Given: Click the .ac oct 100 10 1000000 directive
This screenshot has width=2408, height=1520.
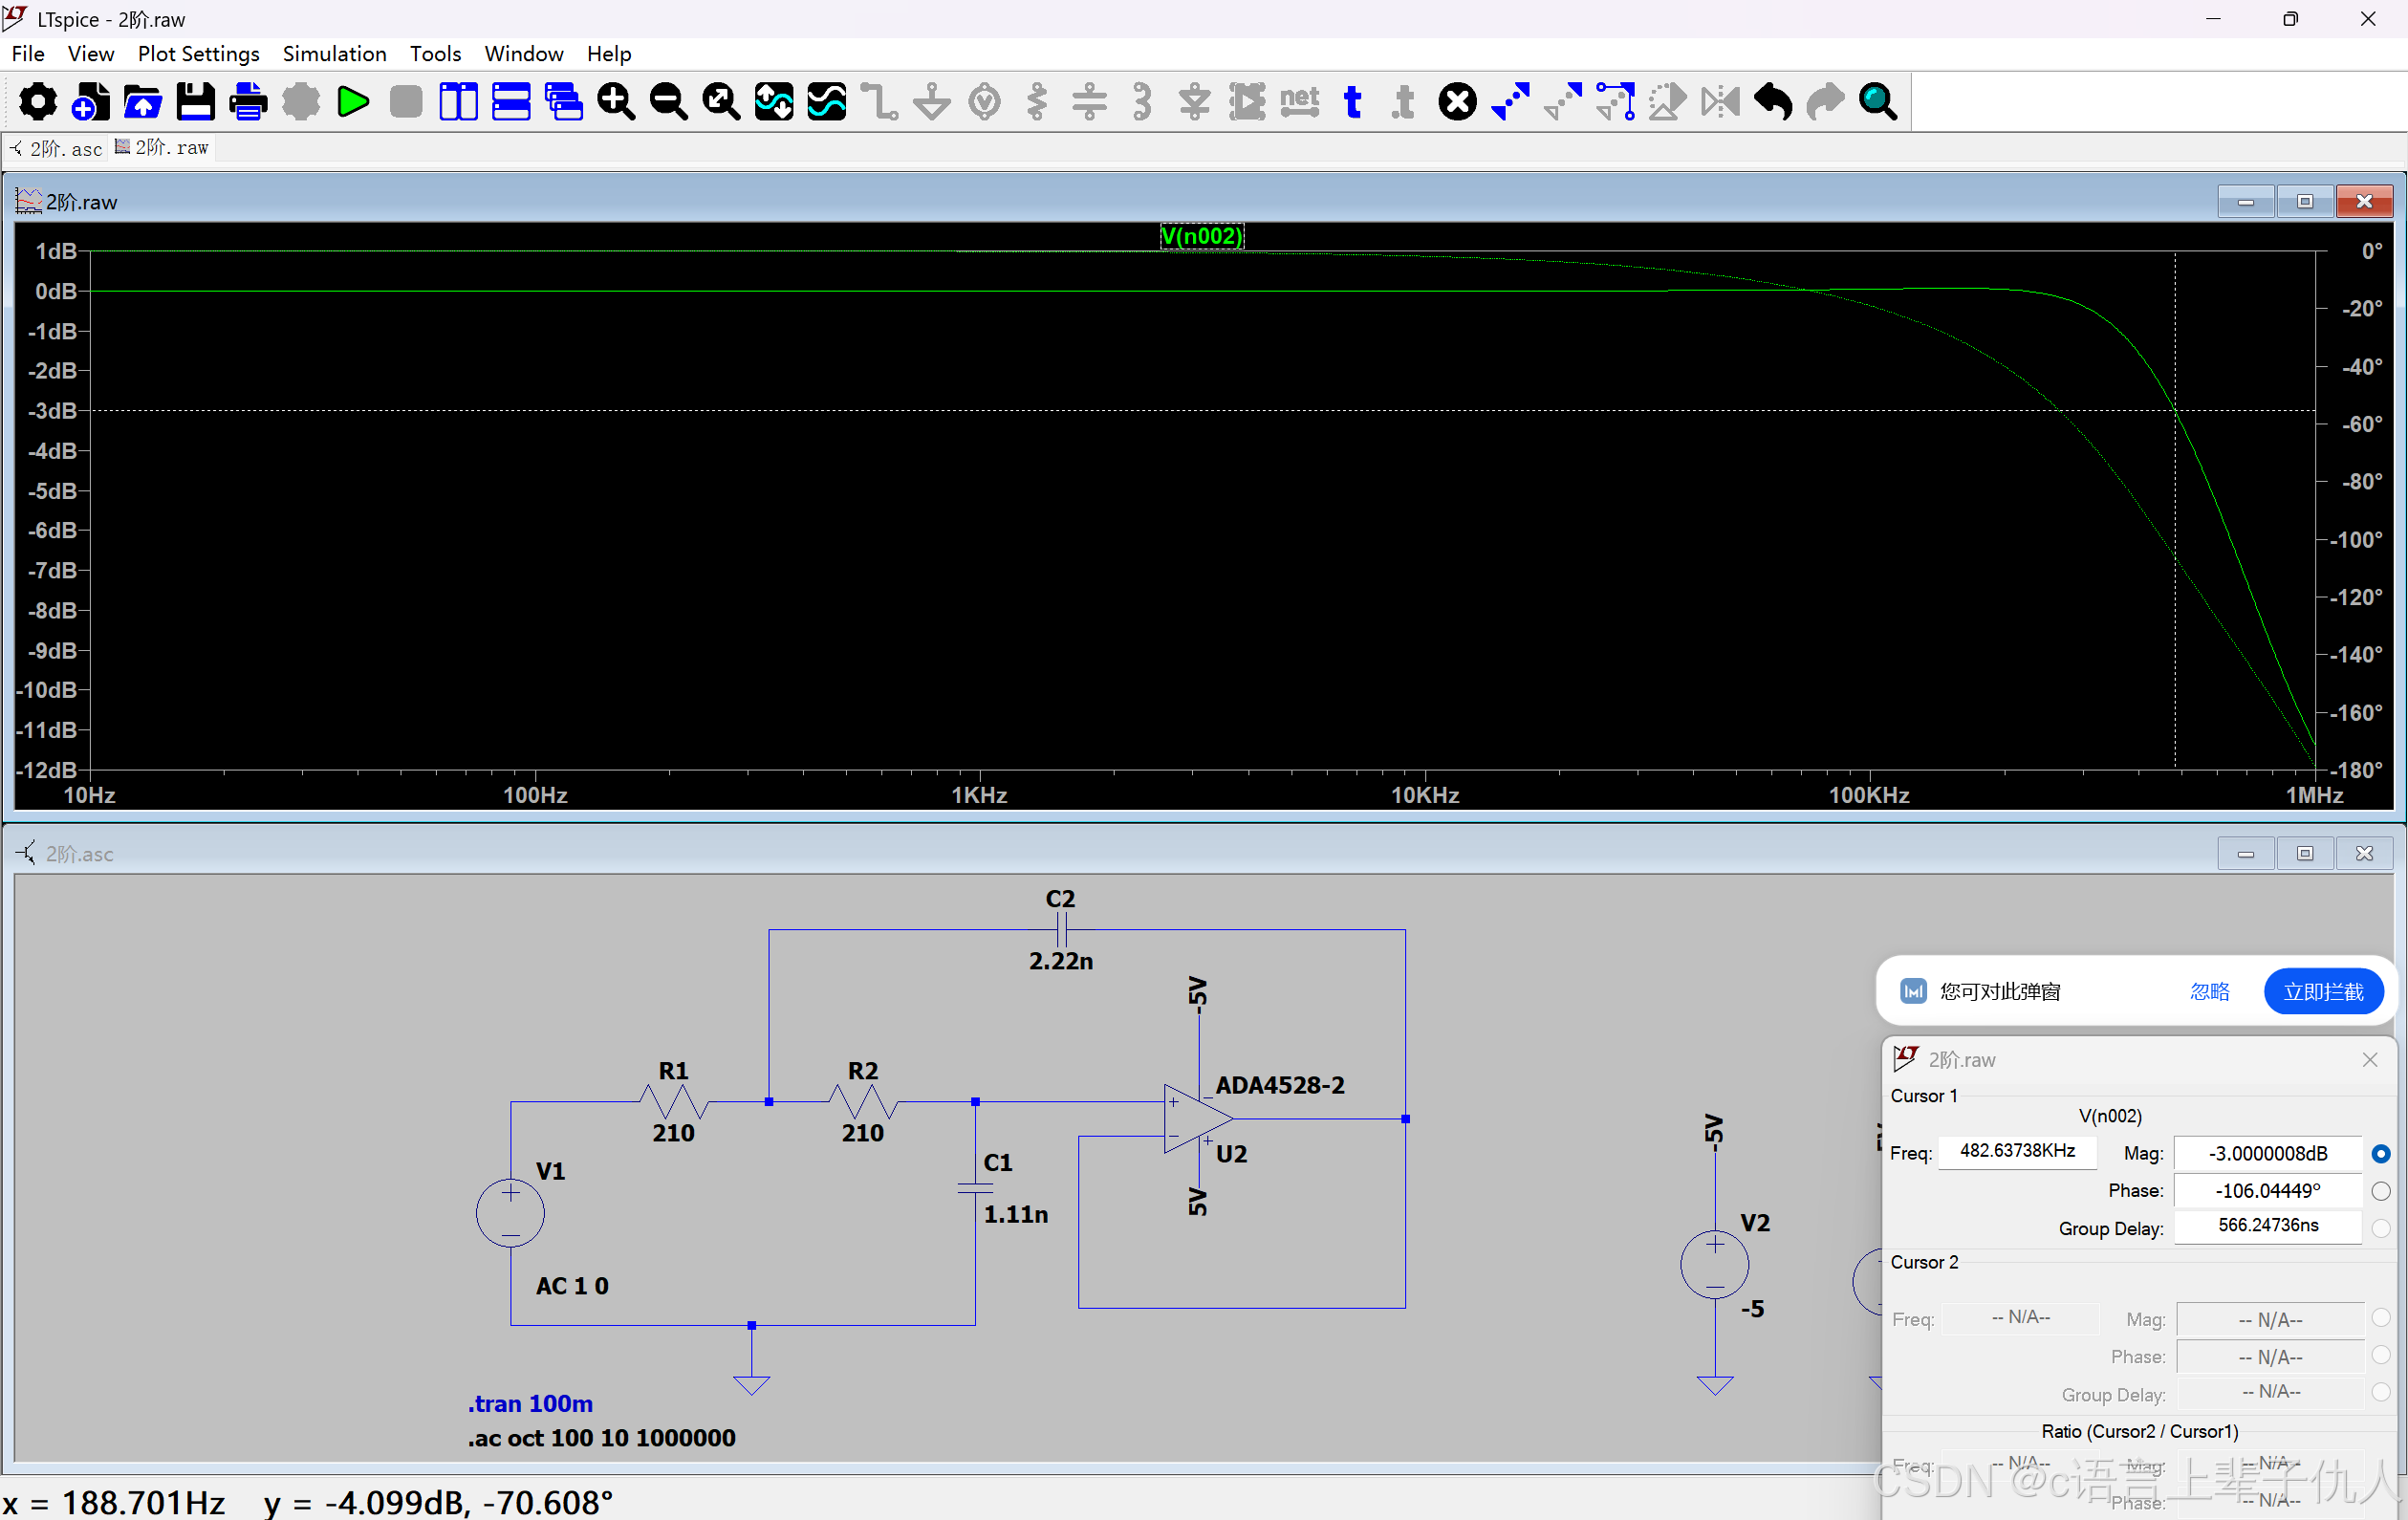Looking at the screenshot, I should click(602, 1438).
